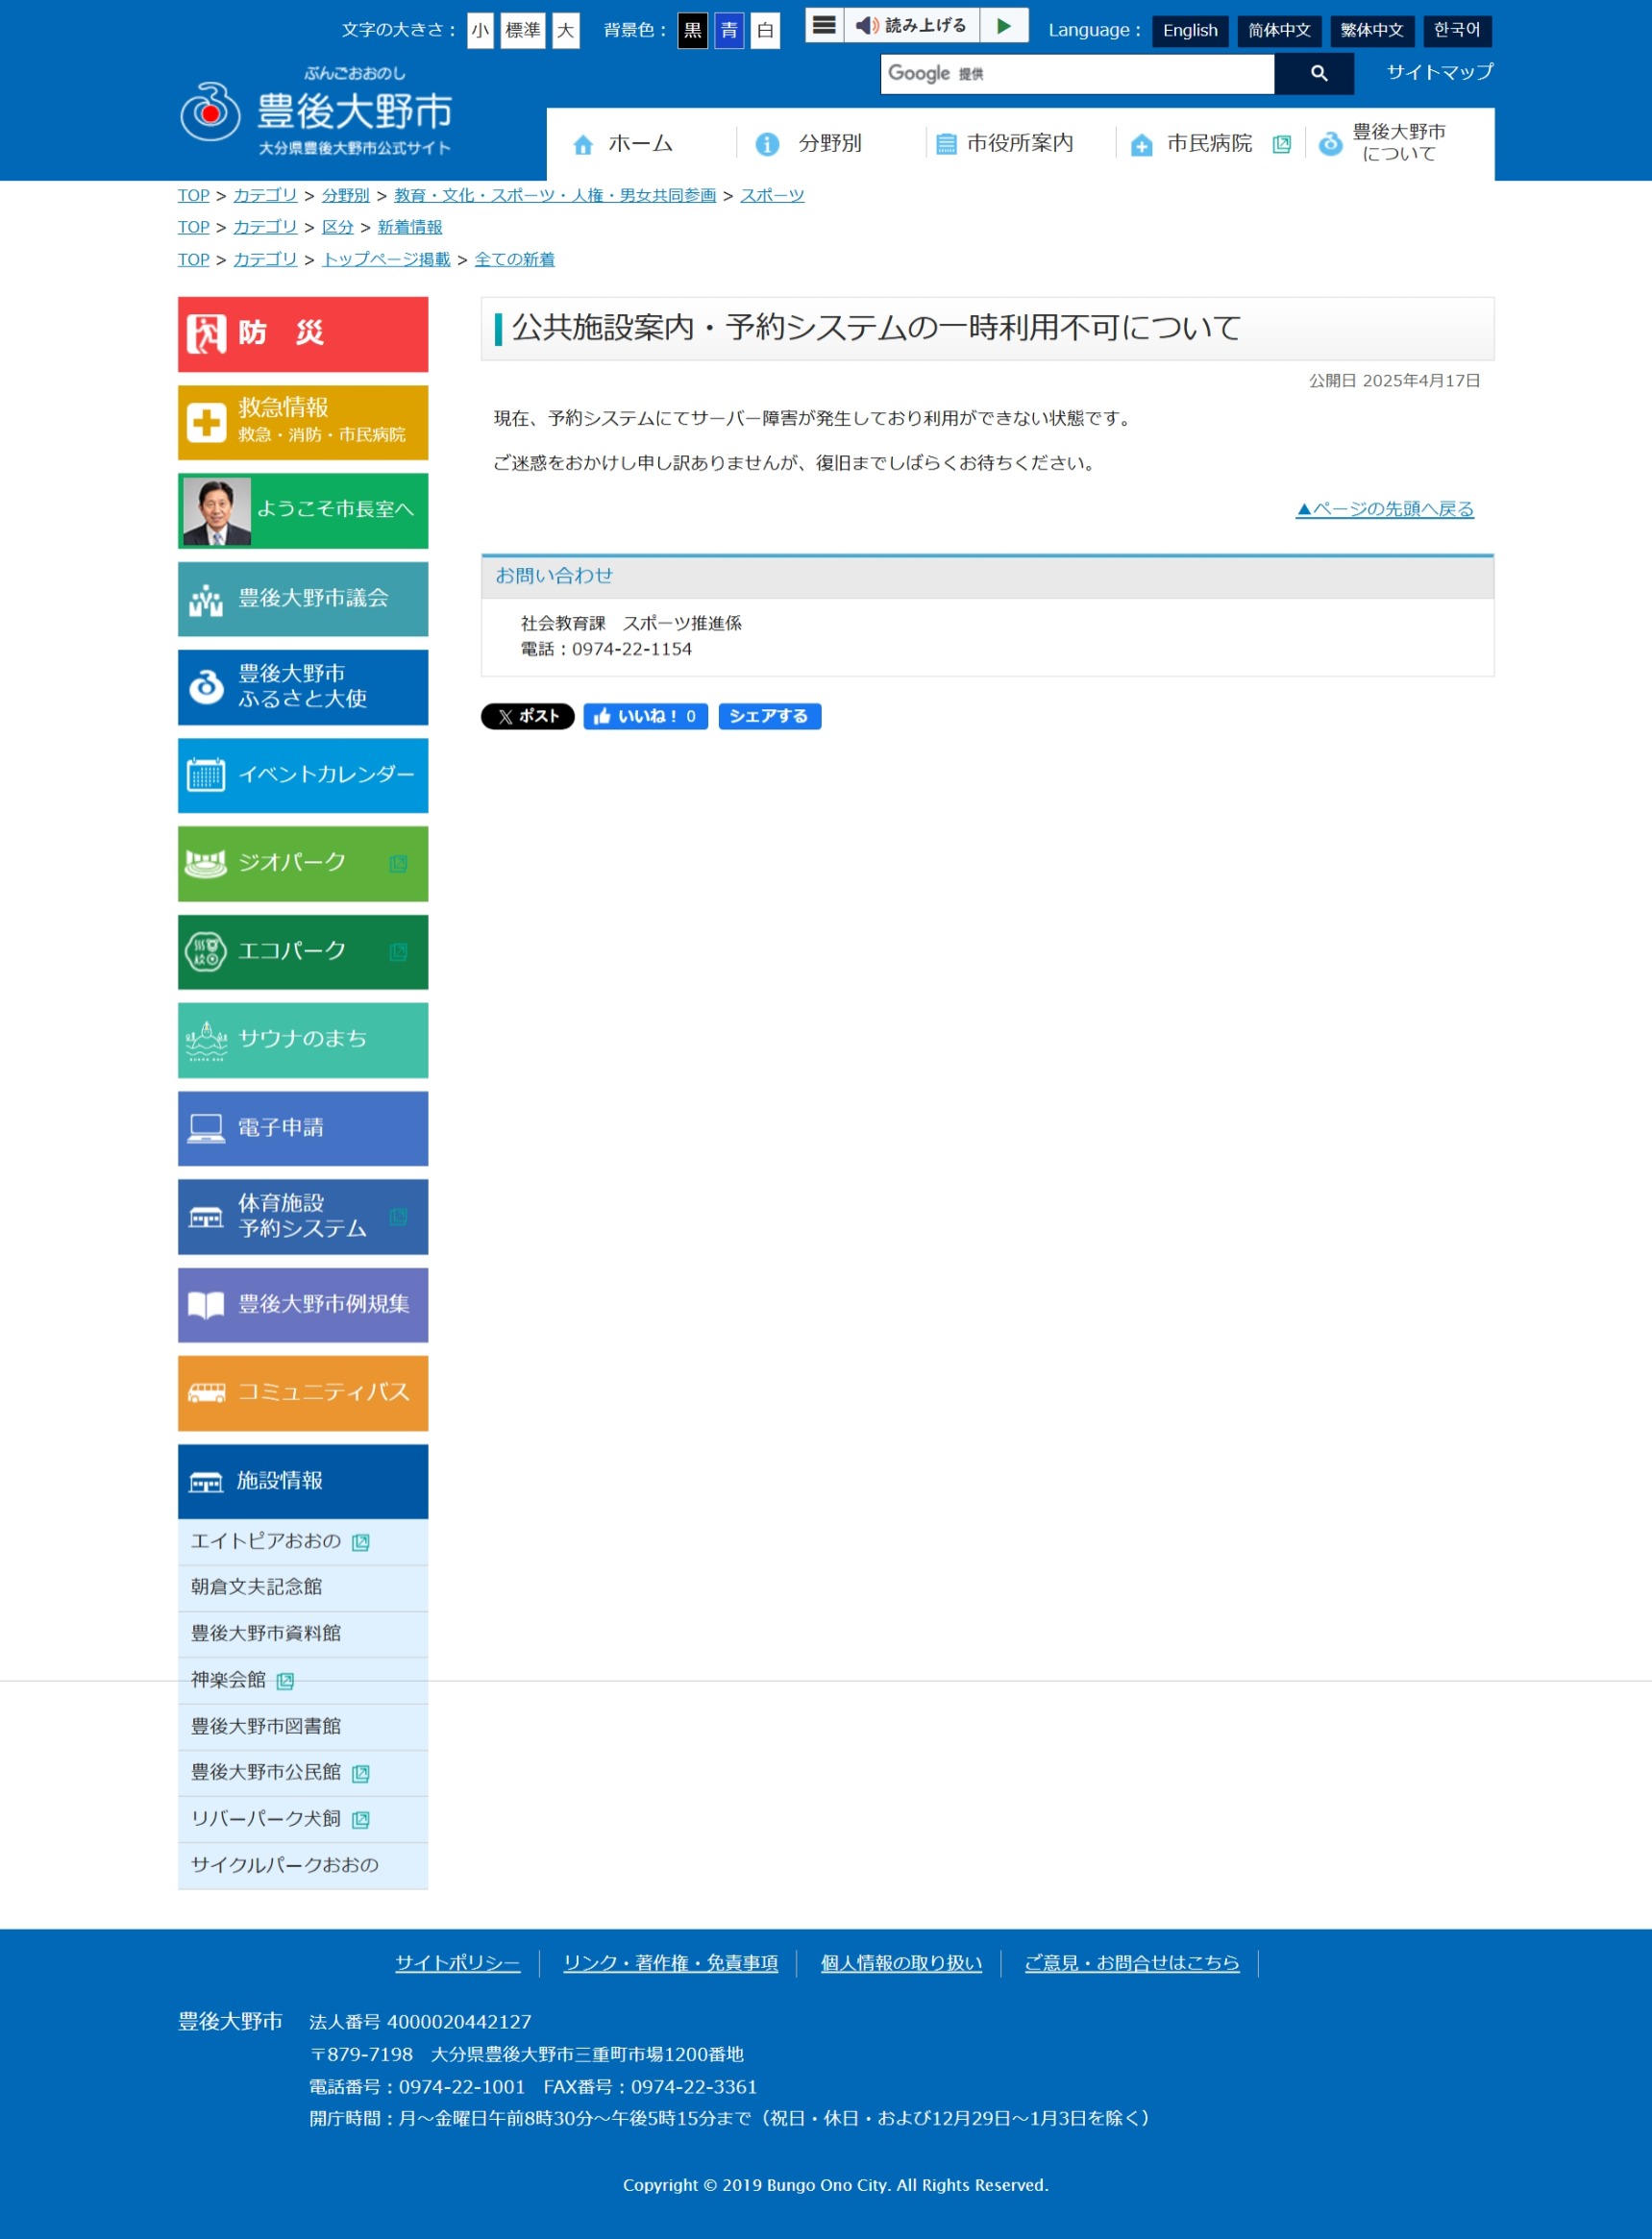Open the イベントカレンダー banner
The width and height of the screenshot is (1652, 2239).
pyautogui.click(x=303, y=776)
